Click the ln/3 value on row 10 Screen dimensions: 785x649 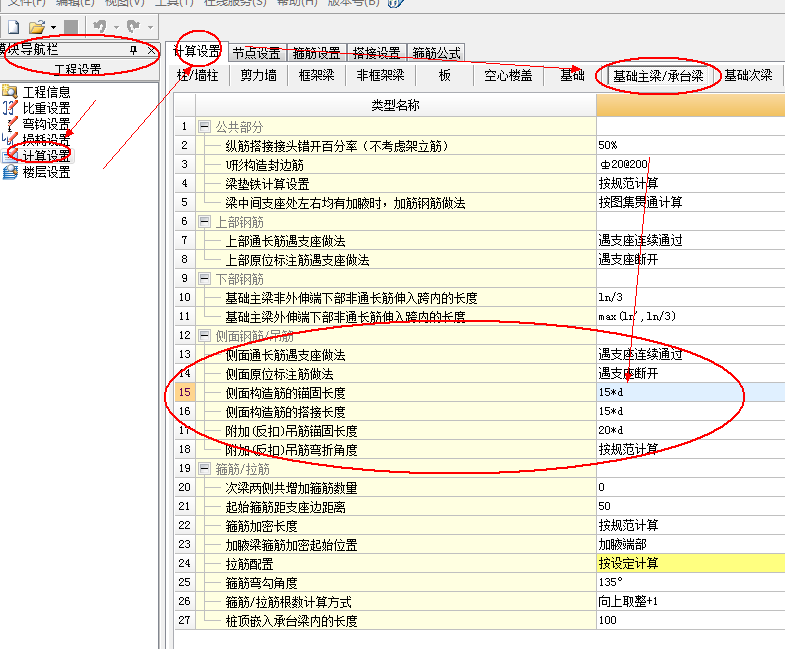[690, 297]
